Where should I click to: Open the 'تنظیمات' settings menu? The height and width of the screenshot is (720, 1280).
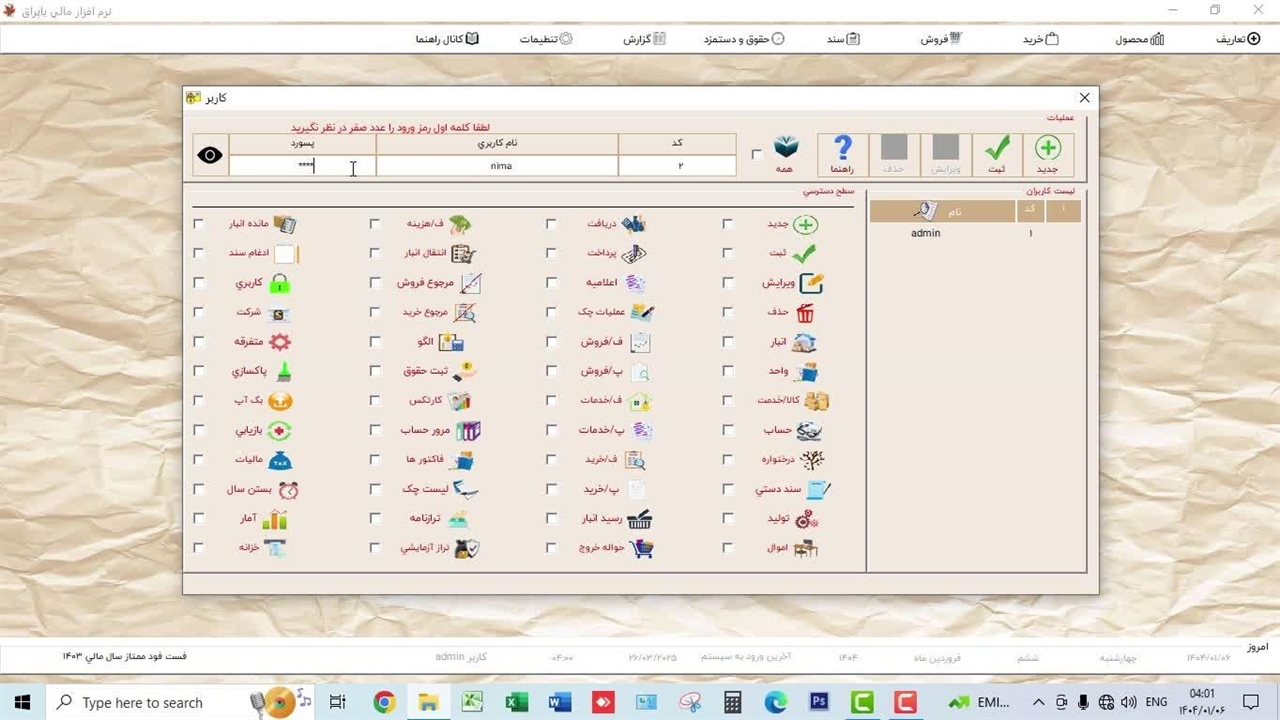coord(546,39)
